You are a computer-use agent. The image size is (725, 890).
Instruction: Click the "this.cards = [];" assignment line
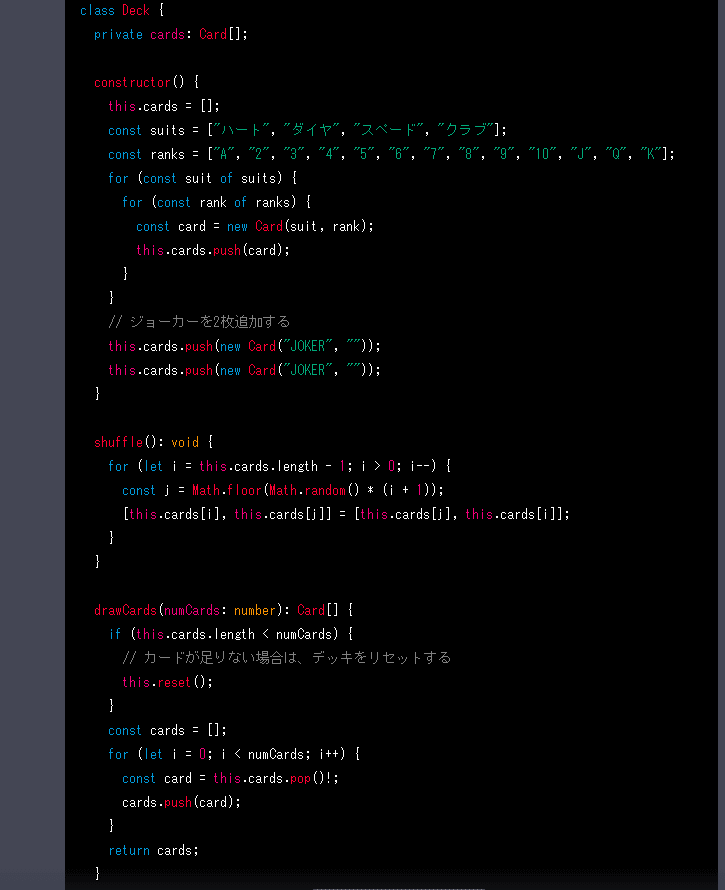point(164,107)
